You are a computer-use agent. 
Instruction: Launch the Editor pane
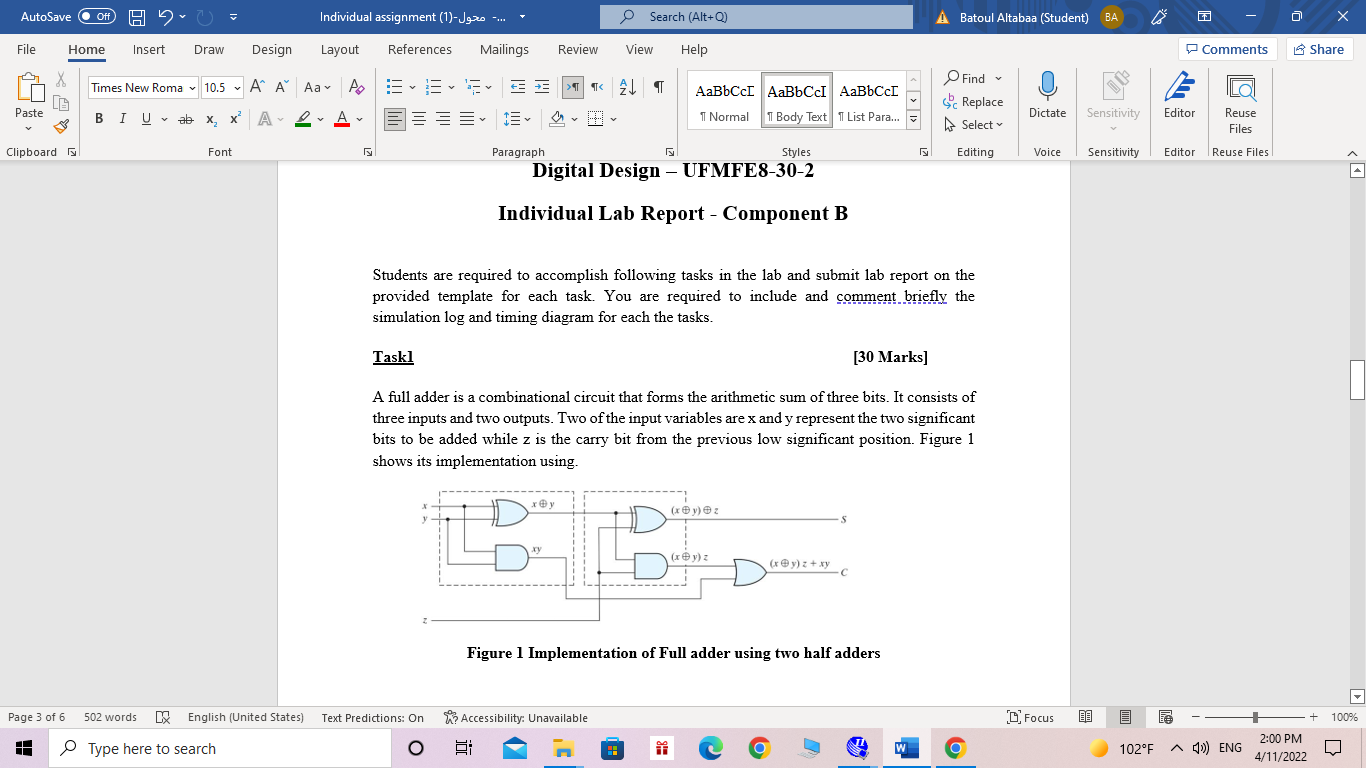[x=1179, y=97]
